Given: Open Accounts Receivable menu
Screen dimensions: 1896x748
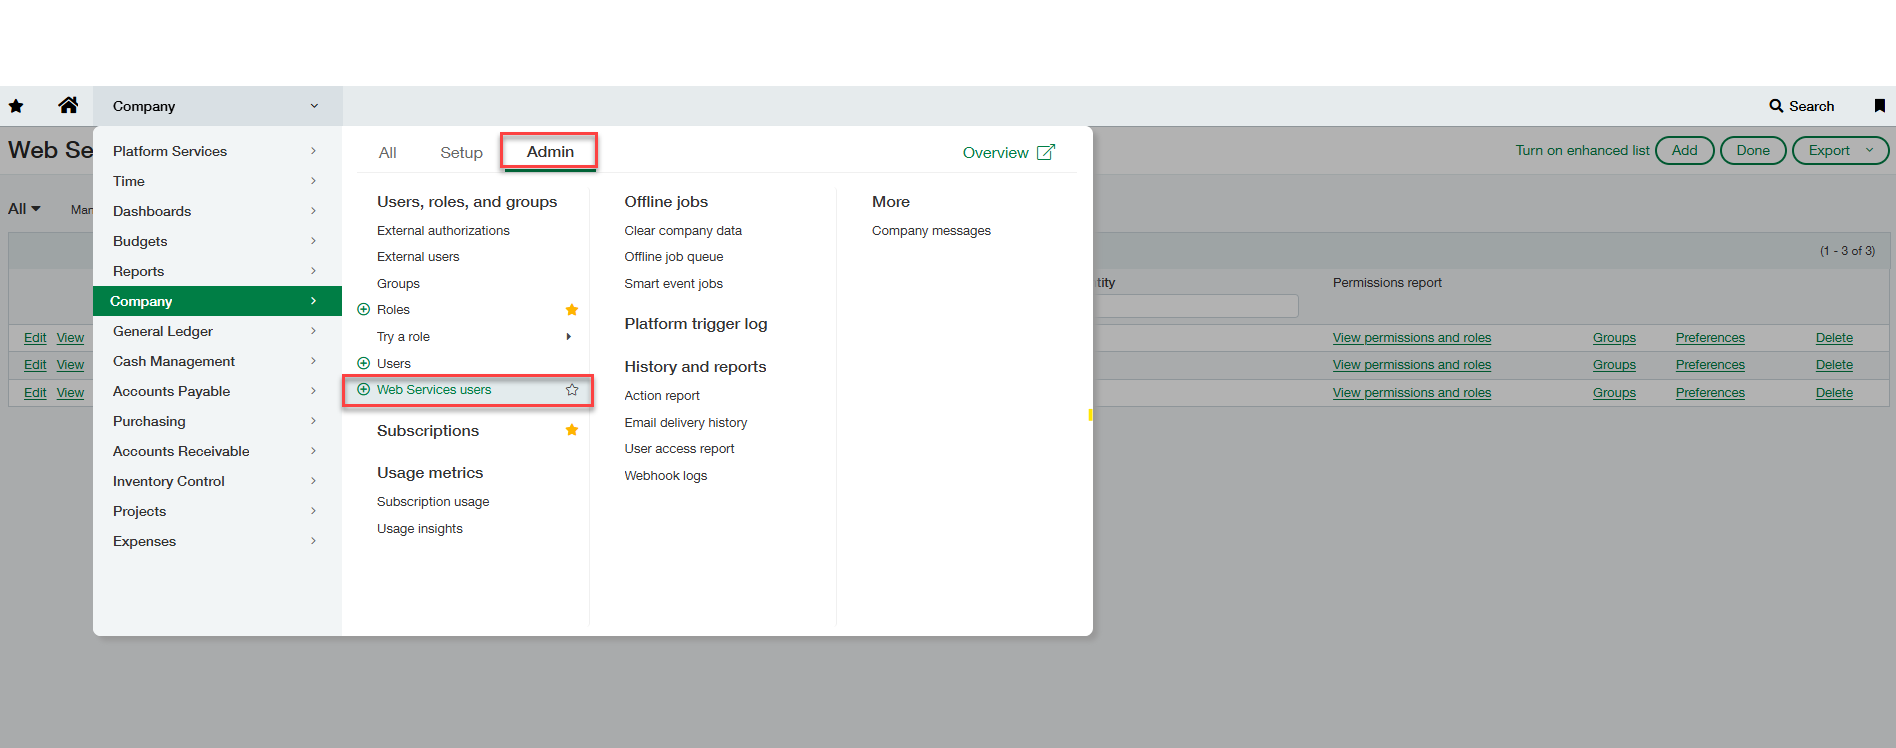Looking at the screenshot, I should coord(217,451).
